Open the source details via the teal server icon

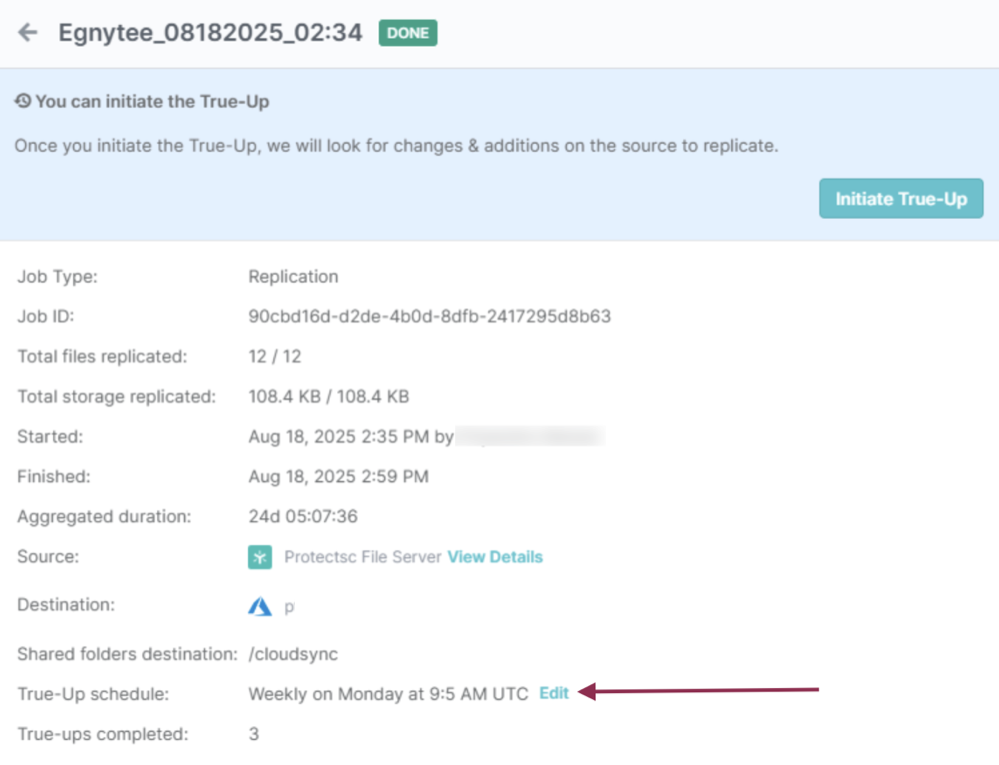[x=258, y=557]
